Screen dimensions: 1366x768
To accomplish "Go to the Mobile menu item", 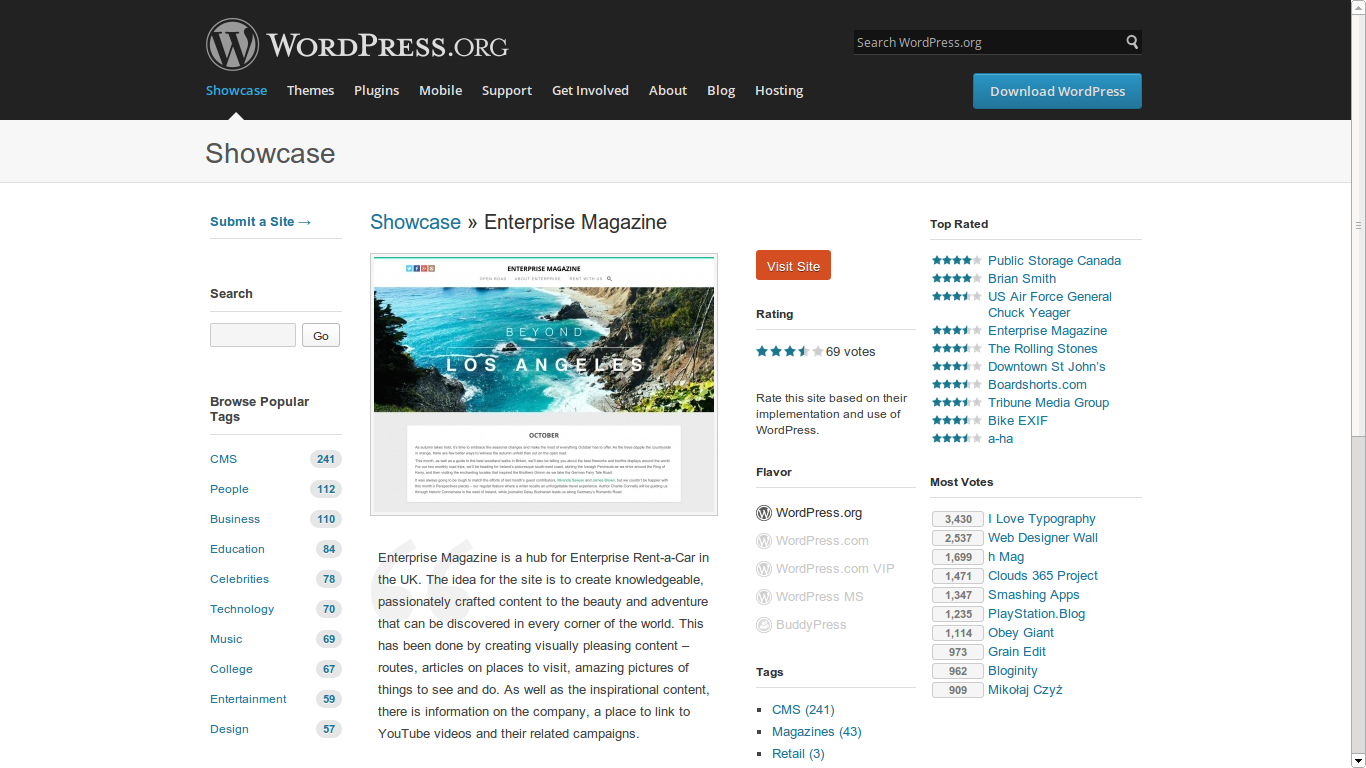I will click(x=440, y=90).
